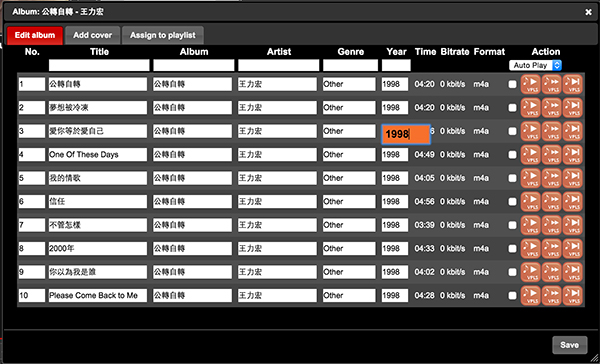The height and width of the screenshot is (364, 600).
Task: Open the Auto Play dropdown
Action: pos(535,65)
